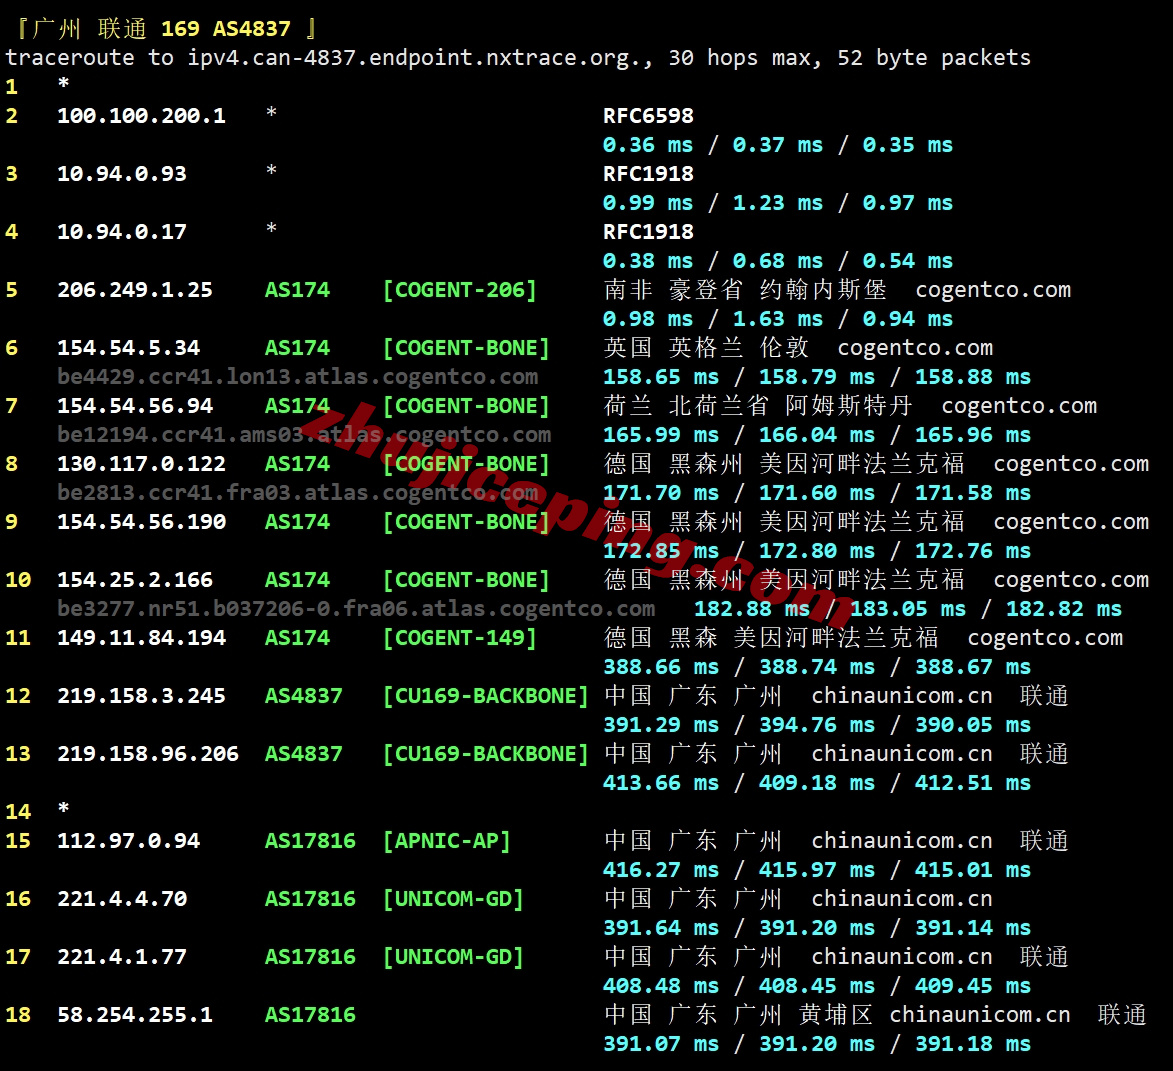This screenshot has width=1173, height=1071.
Task: Click latency value 165.99 ms
Action: coord(661,435)
